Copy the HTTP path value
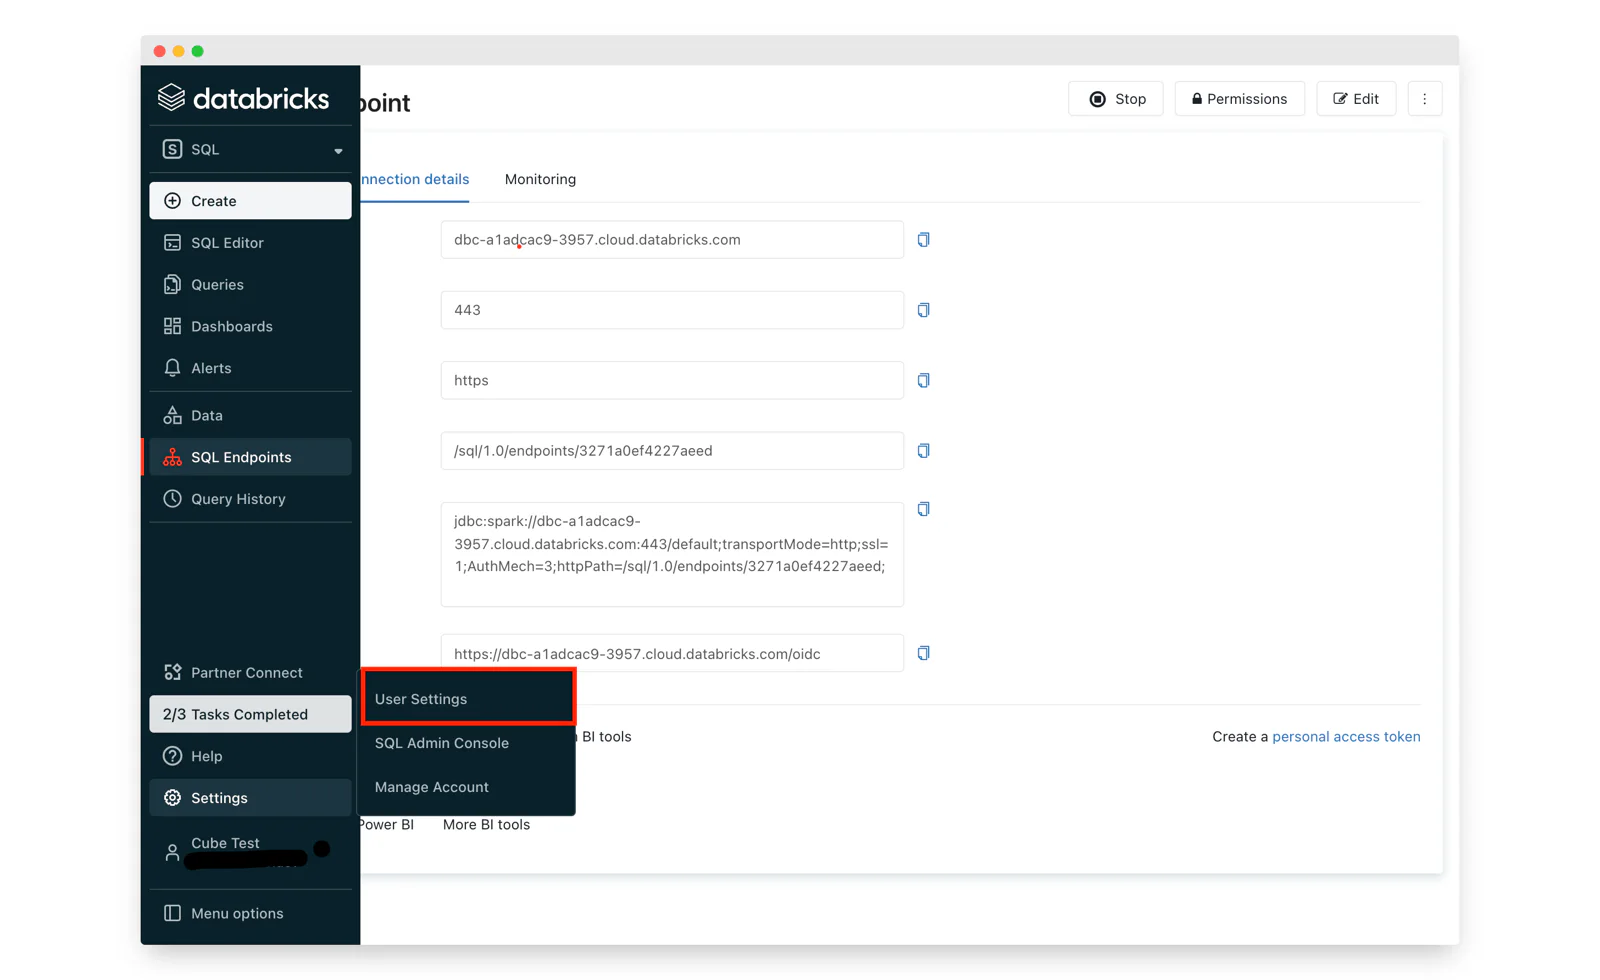This screenshot has height=980, width=1600. [x=923, y=451]
